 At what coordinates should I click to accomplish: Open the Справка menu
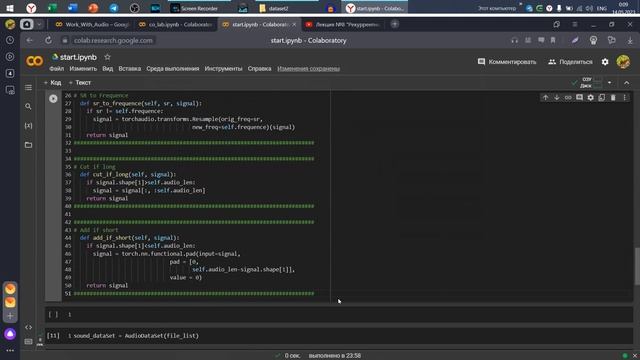pyautogui.click(x=259, y=69)
